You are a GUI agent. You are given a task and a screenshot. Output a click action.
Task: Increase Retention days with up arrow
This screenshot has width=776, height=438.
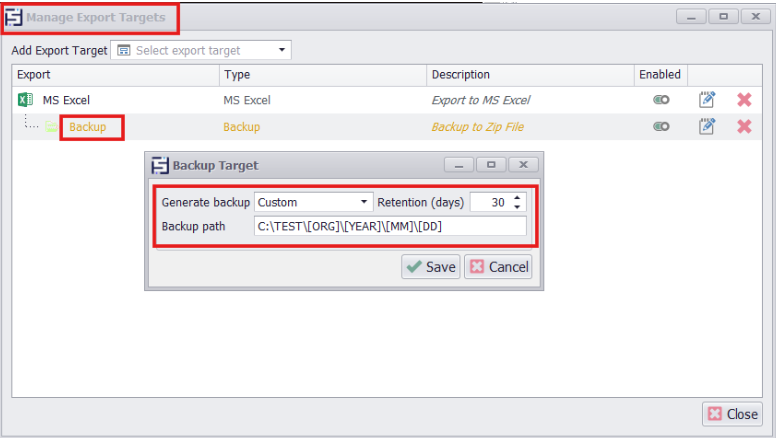pos(517,197)
